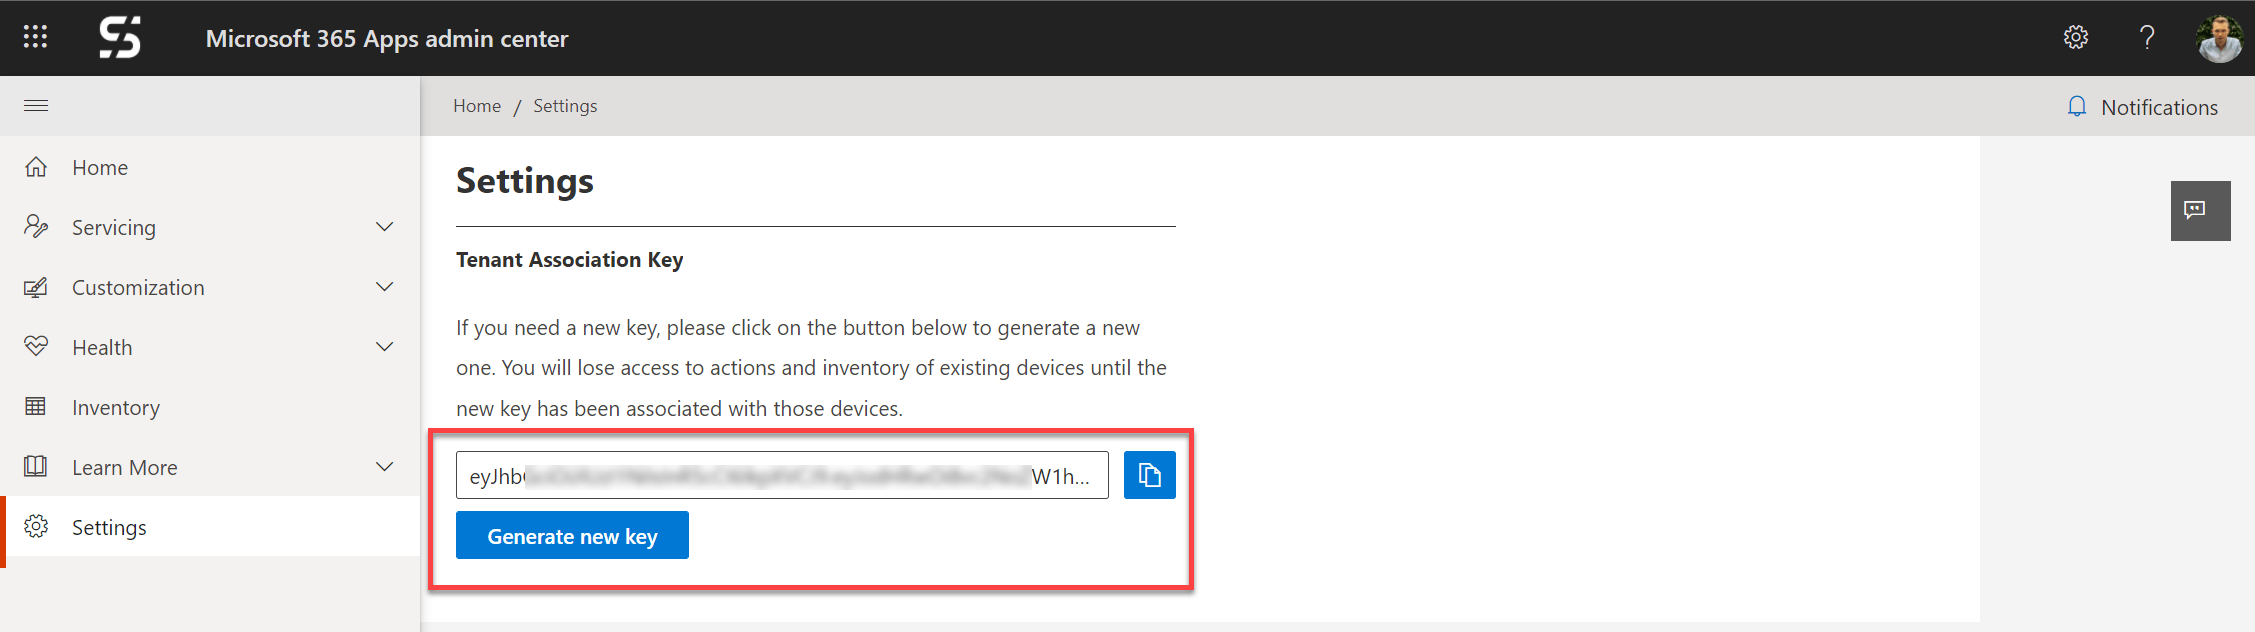Copy the Tenant Association Key
The image size is (2255, 632).
(x=1149, y=475)
